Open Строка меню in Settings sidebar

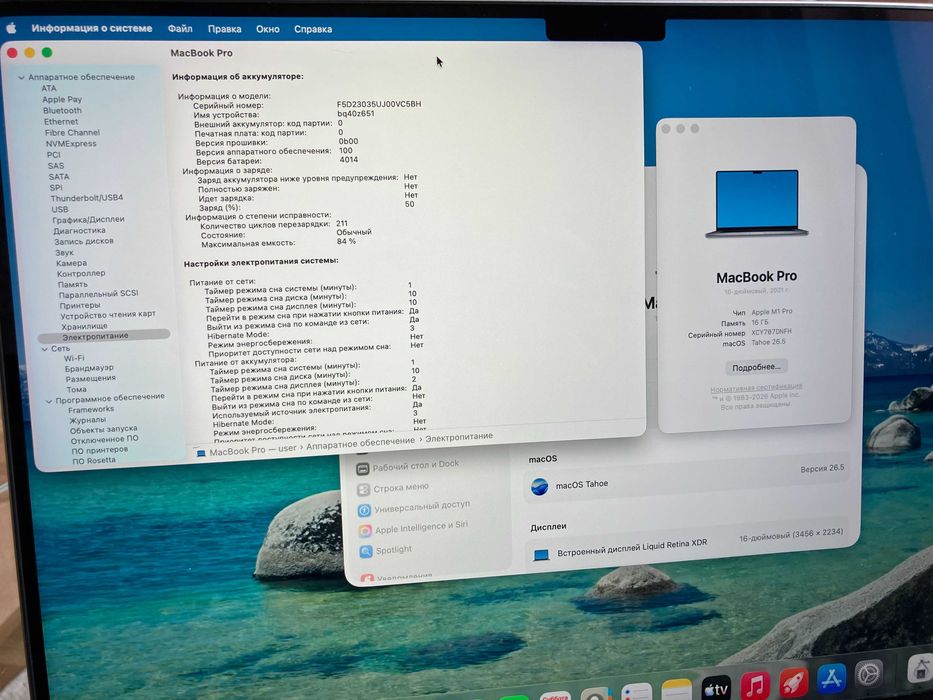coord(393,488)
